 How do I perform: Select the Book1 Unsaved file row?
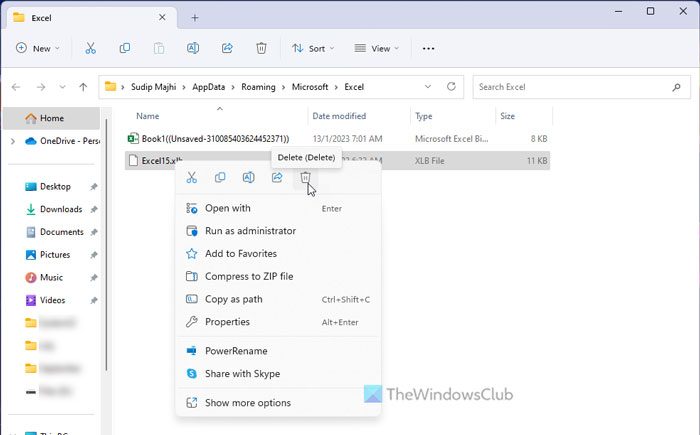338,138
